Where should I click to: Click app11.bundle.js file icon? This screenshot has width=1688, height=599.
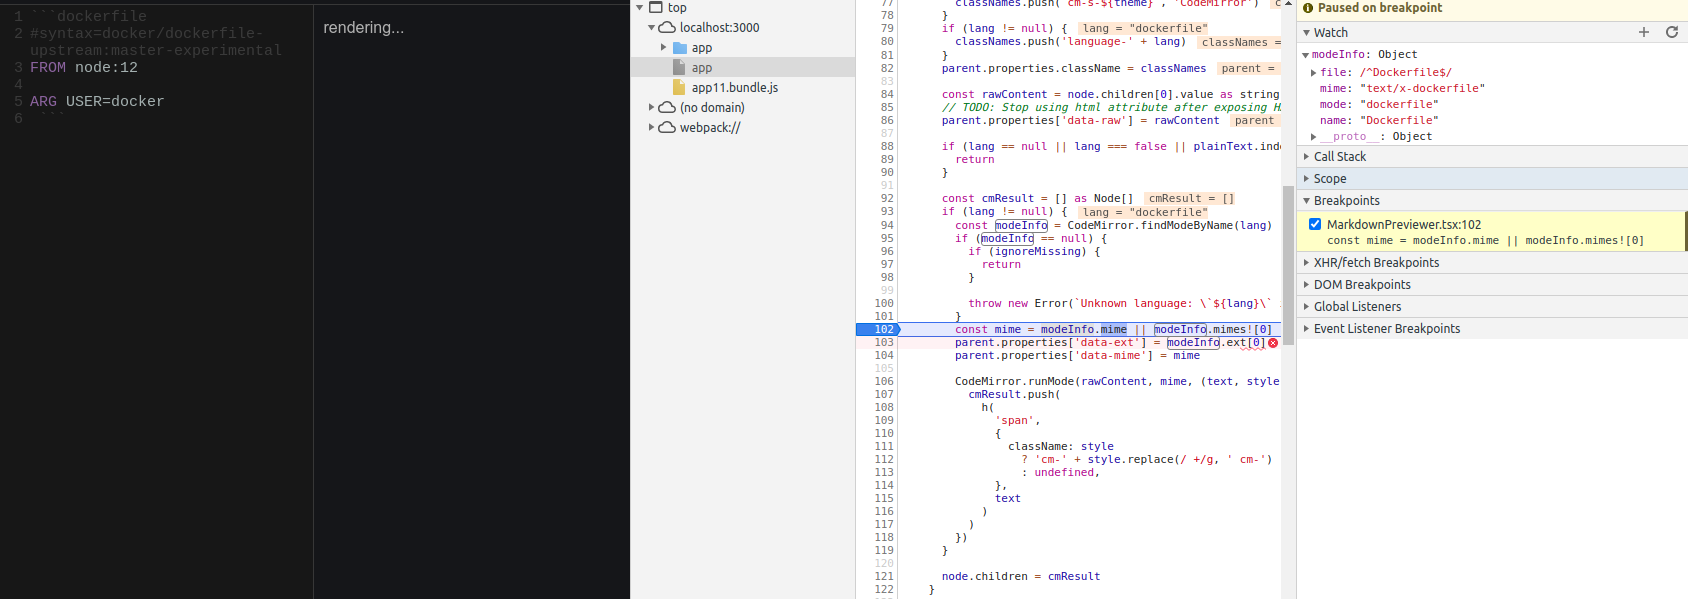[x=680, y=88]
